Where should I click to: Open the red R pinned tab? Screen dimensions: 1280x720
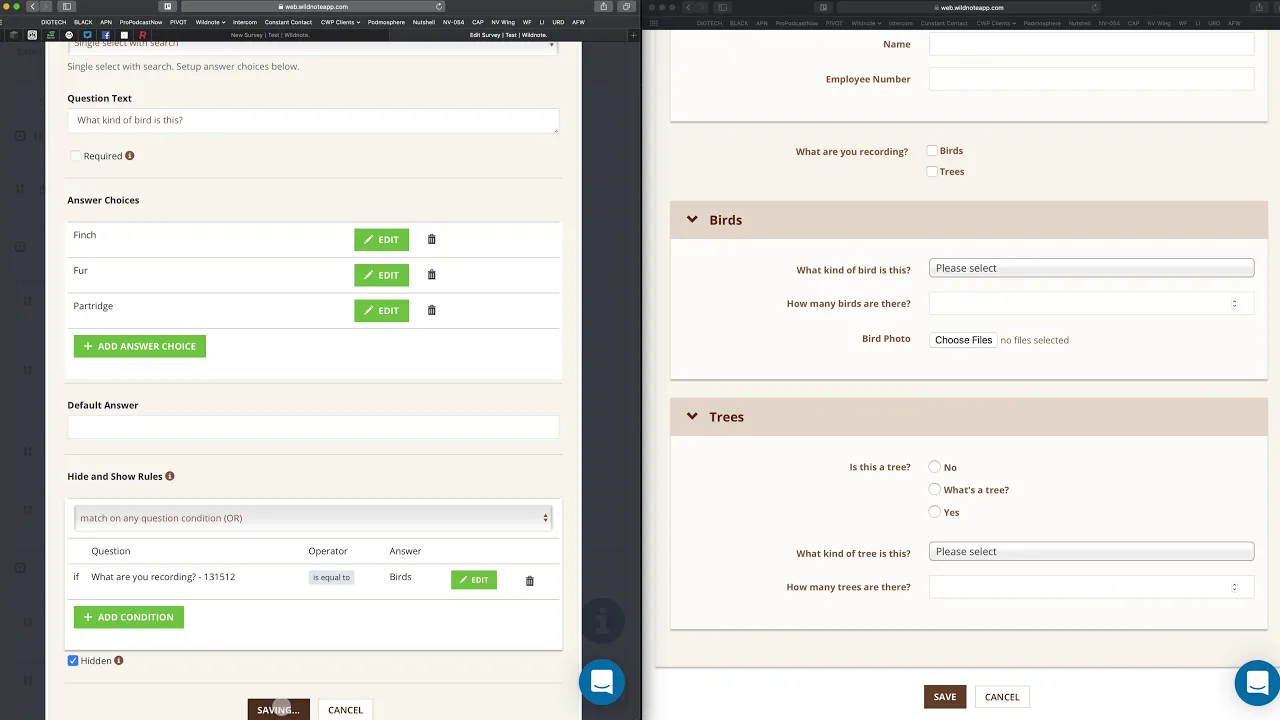142,35
